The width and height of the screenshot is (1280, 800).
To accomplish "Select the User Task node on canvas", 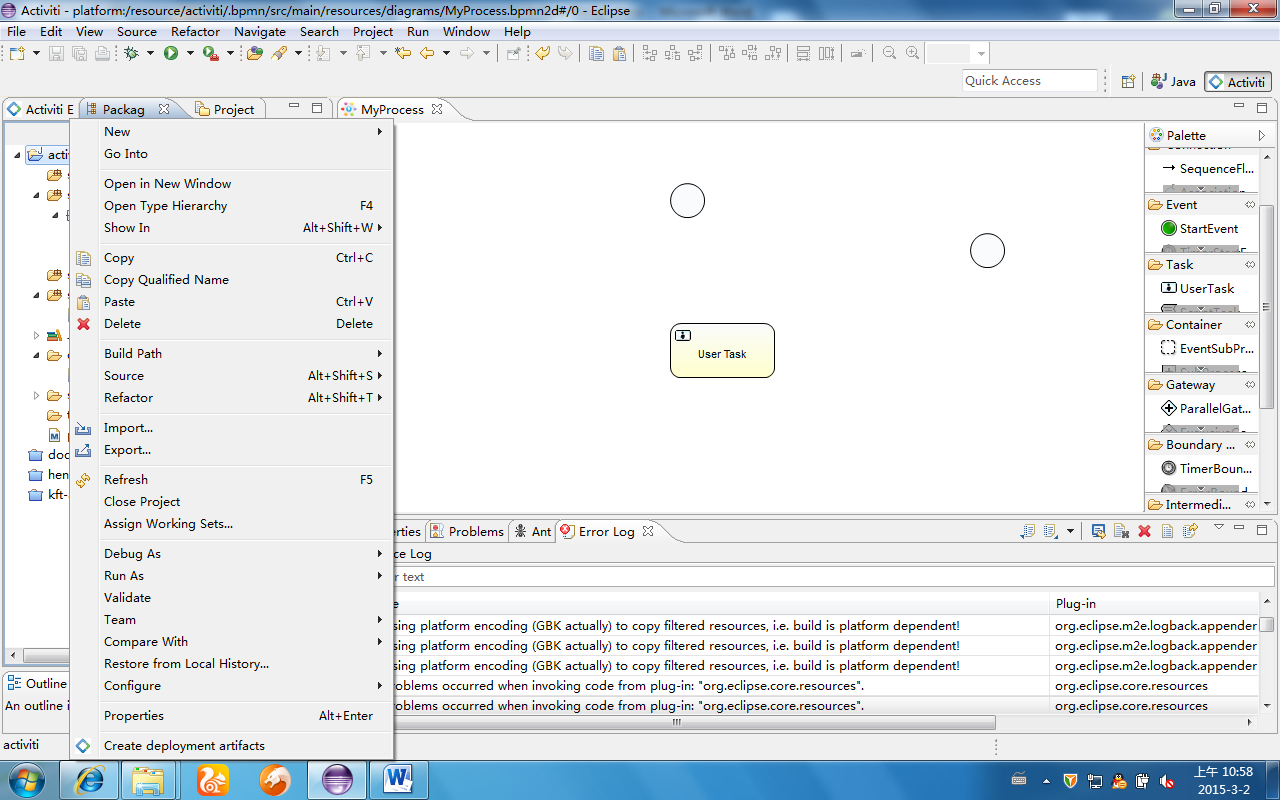I will [722, 350].
